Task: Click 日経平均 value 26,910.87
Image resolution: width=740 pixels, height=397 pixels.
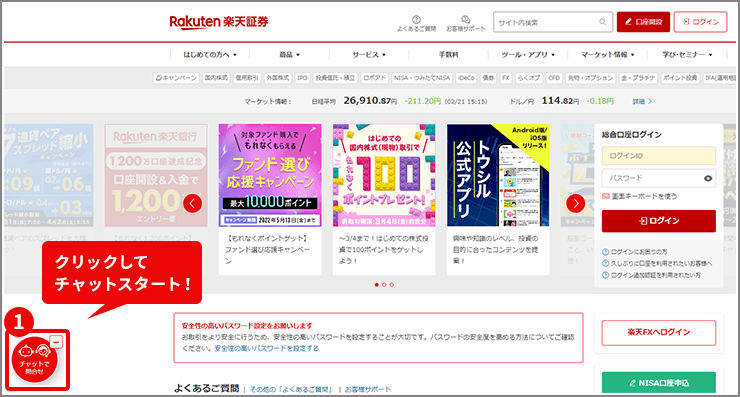Action: (370, 101)
